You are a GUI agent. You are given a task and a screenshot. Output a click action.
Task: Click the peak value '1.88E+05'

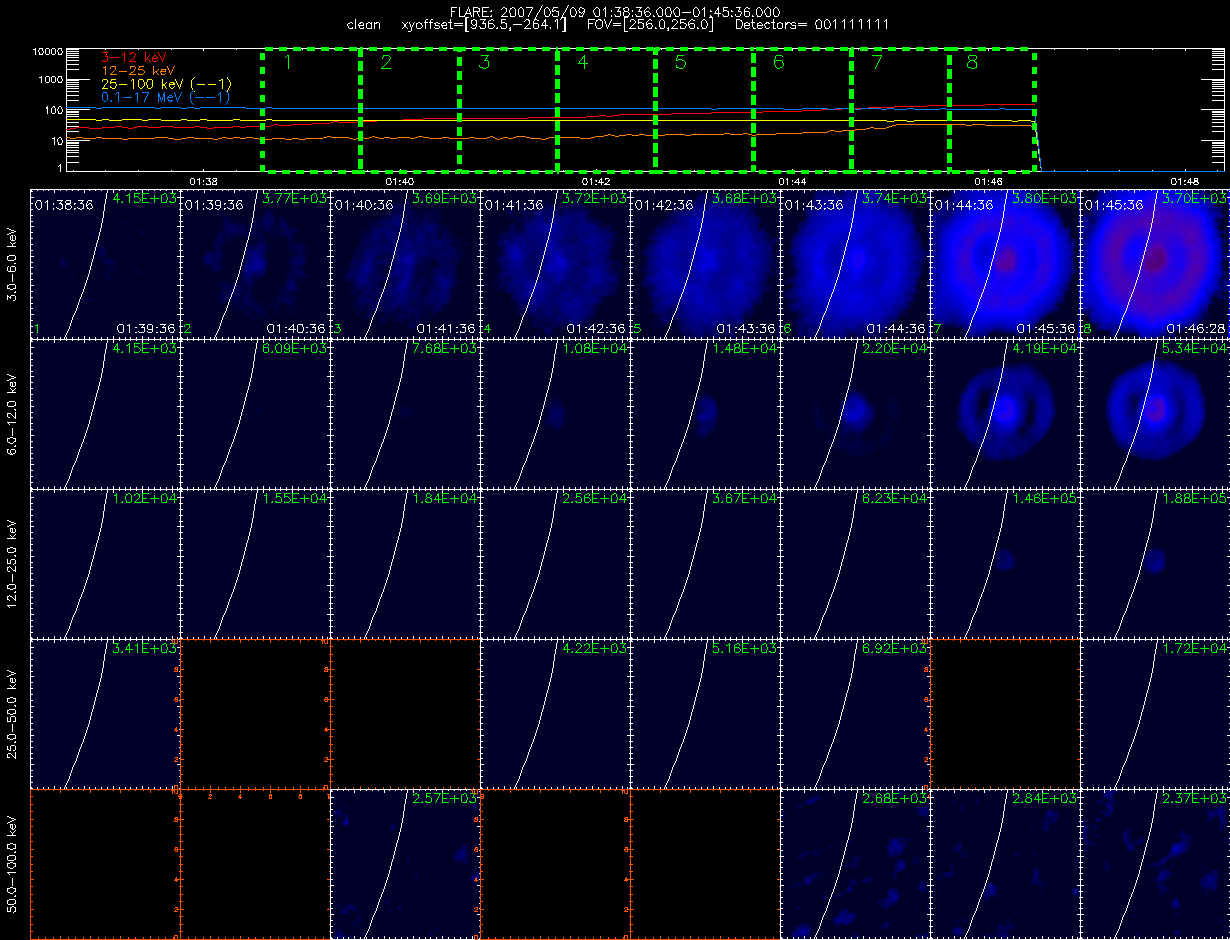point(1197,499)
